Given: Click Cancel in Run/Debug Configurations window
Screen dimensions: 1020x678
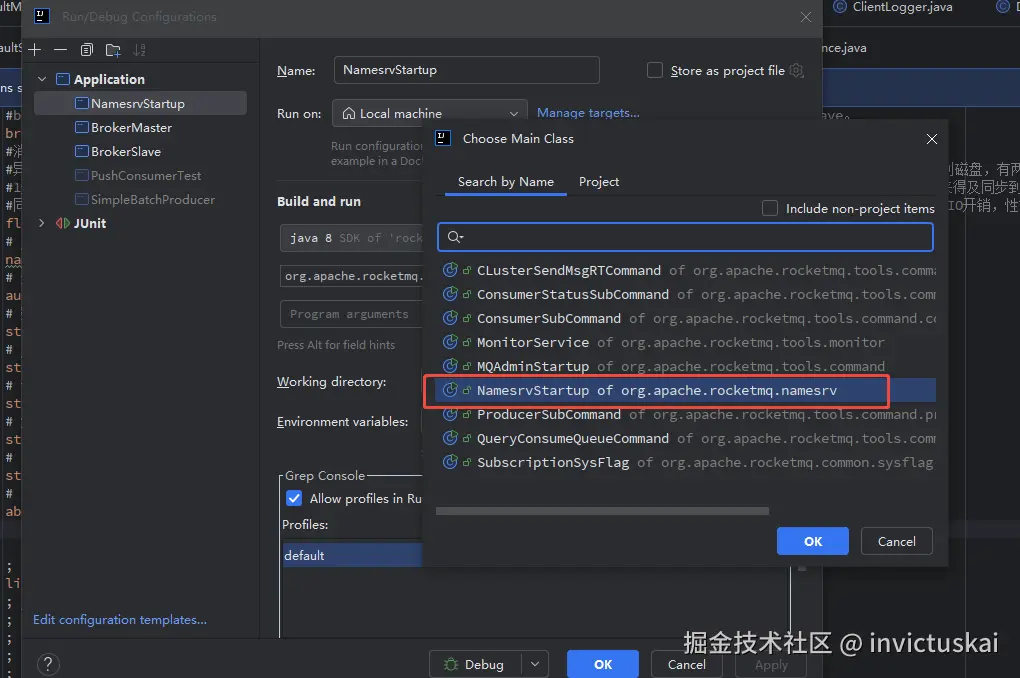Looking at the screenshot, I should pos(686,664).
